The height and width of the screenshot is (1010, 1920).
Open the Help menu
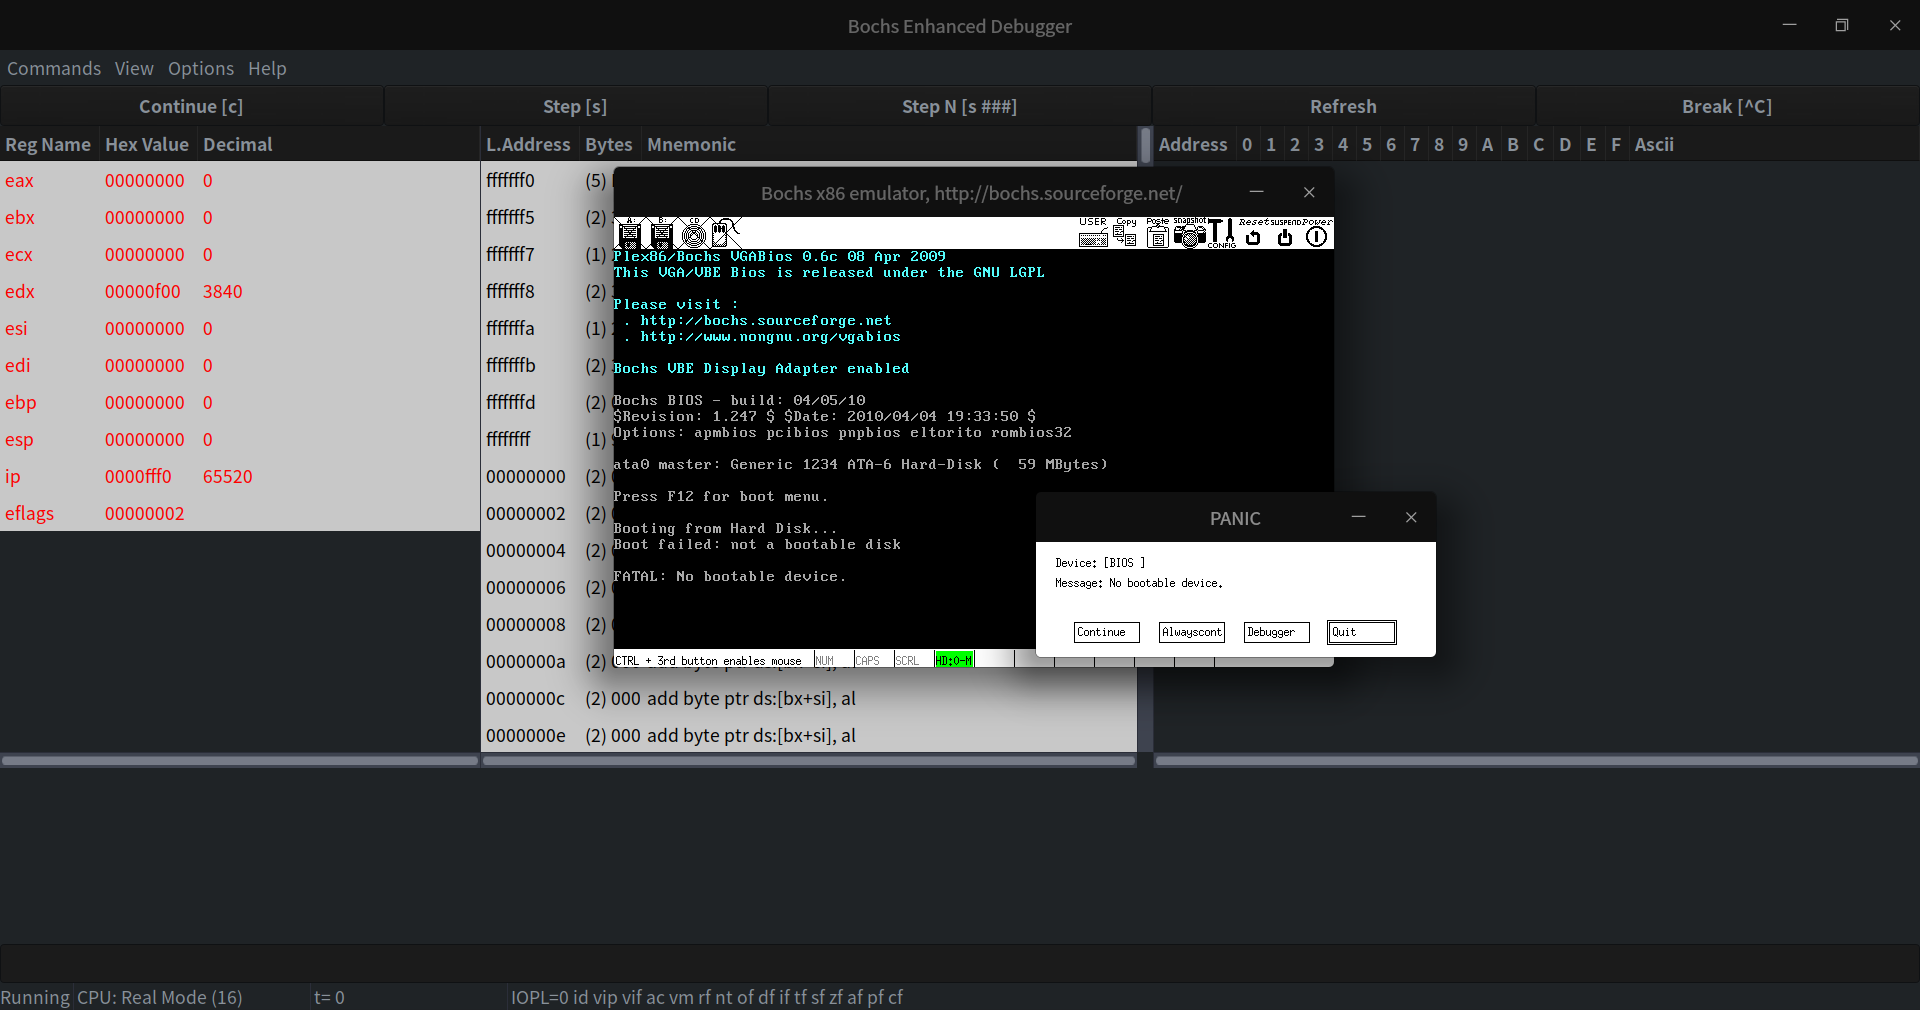click(x=267, y=68)
